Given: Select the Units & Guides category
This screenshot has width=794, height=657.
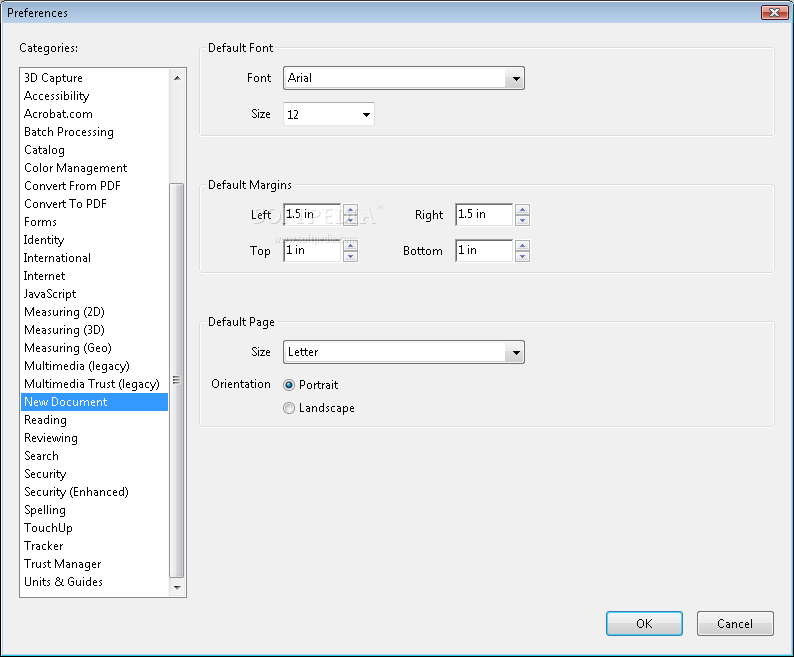Looking at the screenshot, I should tap(94, 582).
